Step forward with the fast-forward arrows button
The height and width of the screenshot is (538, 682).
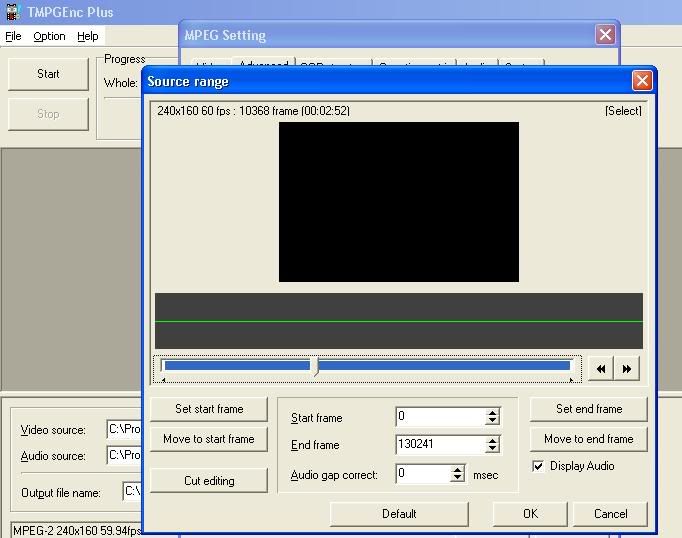pos(627,369)
